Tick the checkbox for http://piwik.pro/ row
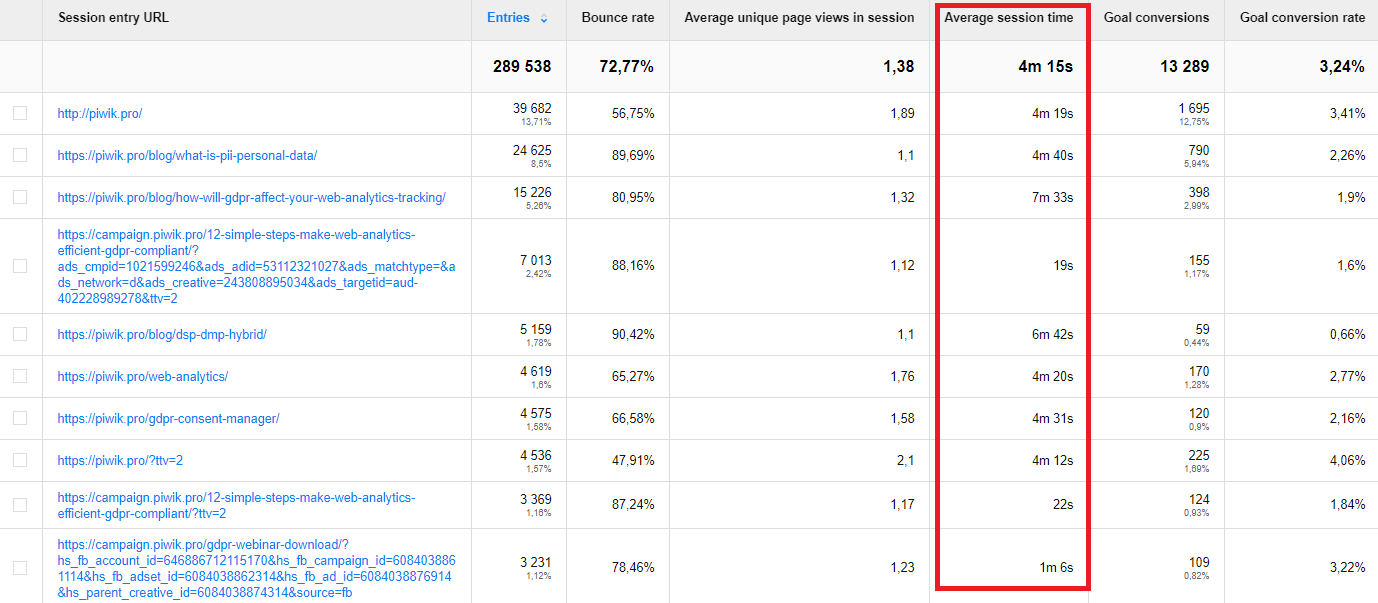The height and width of the screenshot is (603, 1378). (20, 114)
